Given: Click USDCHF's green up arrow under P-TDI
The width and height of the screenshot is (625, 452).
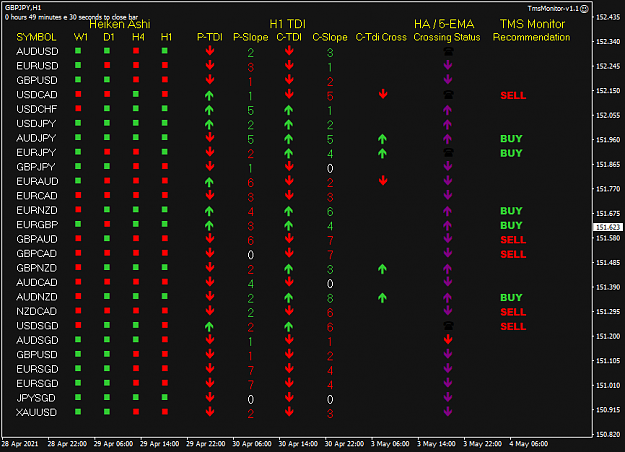Looking at the screenshot, I should click(209, 110).
